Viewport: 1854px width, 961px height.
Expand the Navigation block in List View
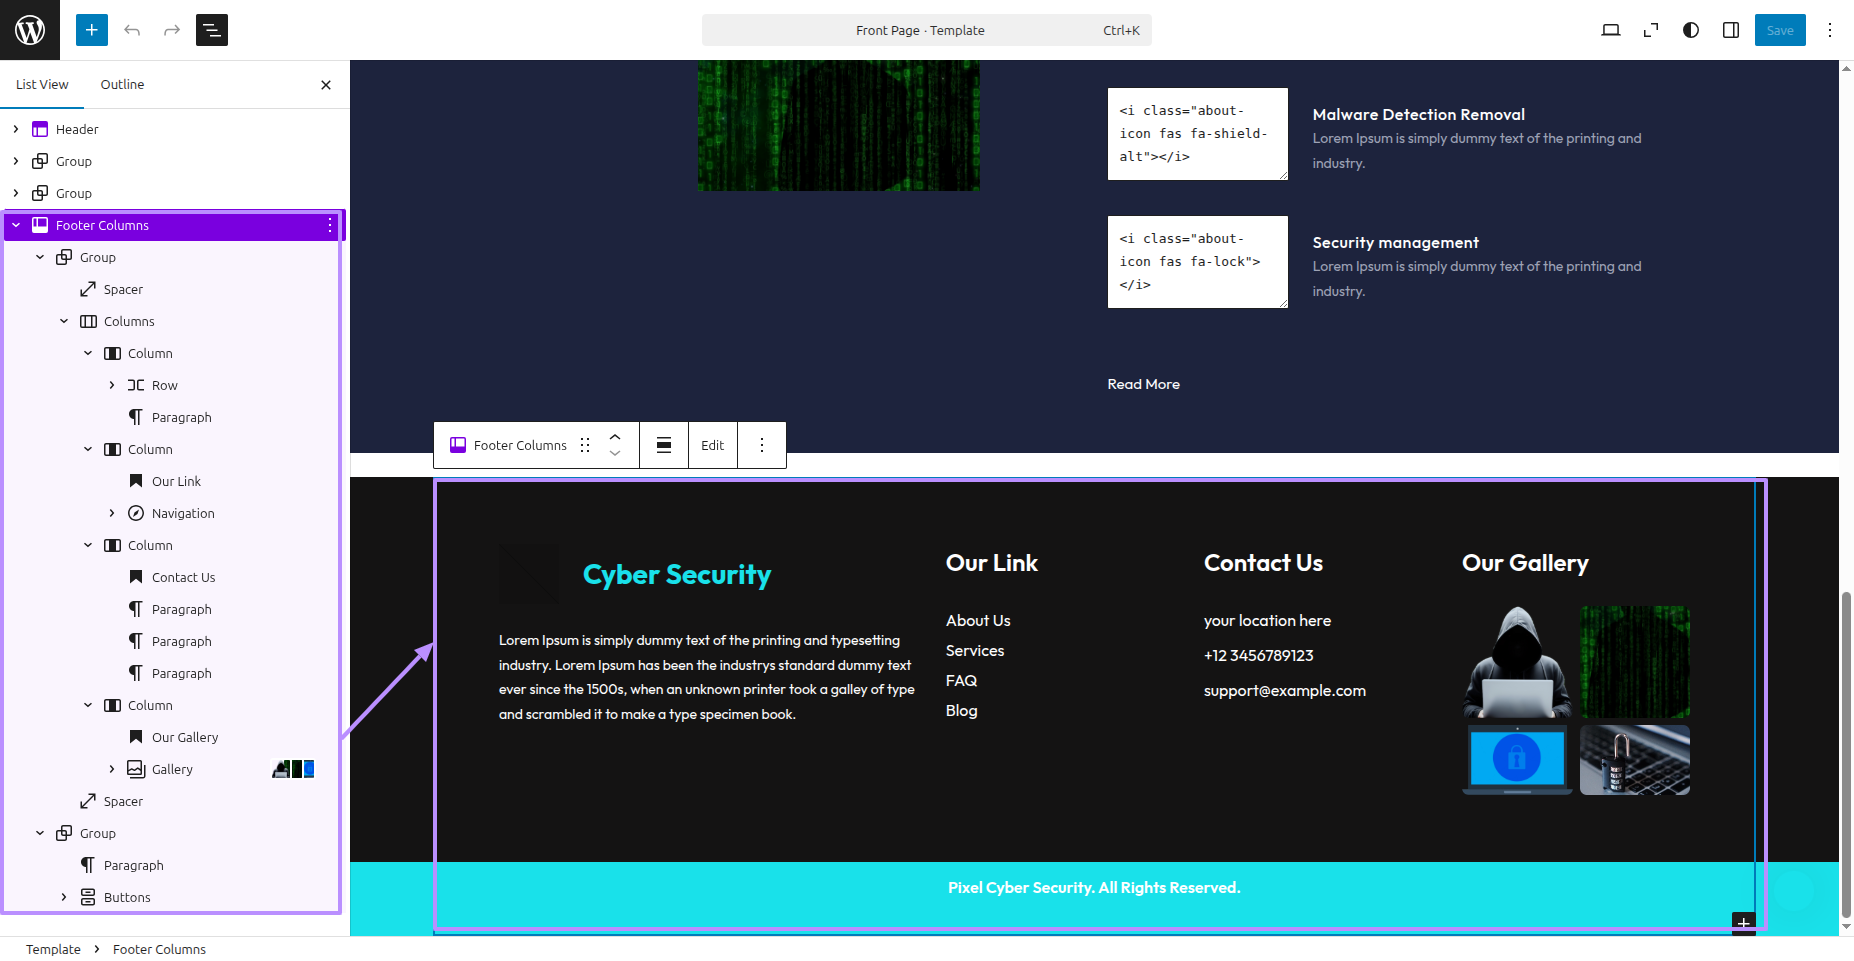[112, 513]
